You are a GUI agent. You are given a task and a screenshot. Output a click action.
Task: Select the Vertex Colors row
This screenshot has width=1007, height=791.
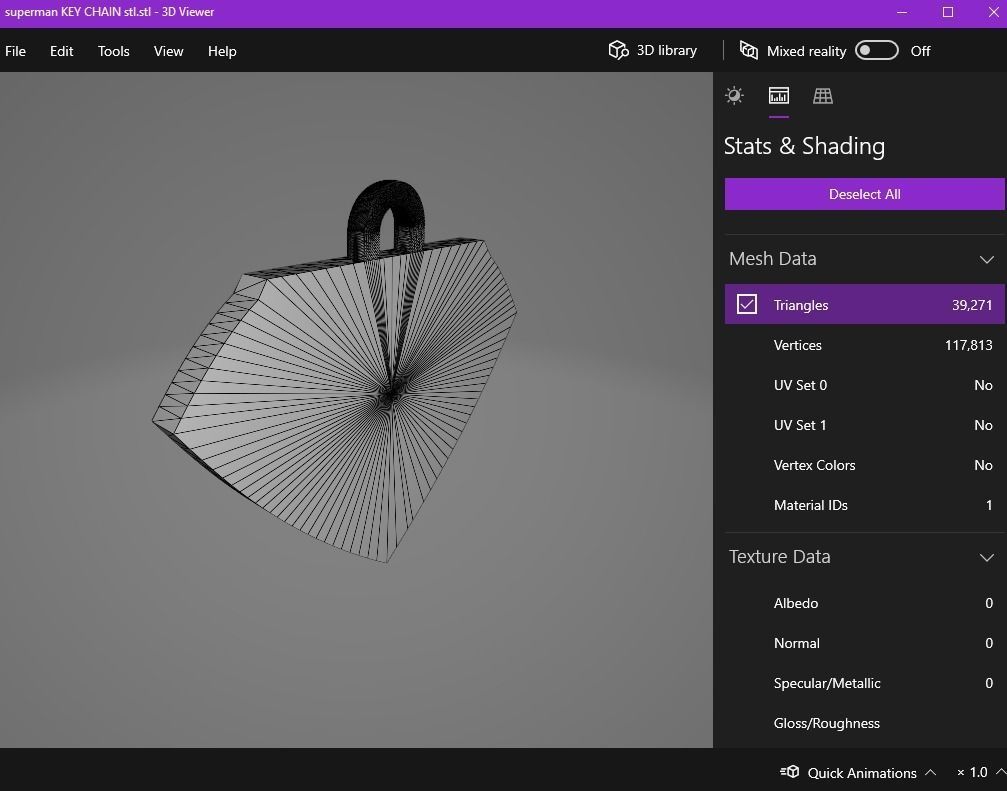point(864,465)
